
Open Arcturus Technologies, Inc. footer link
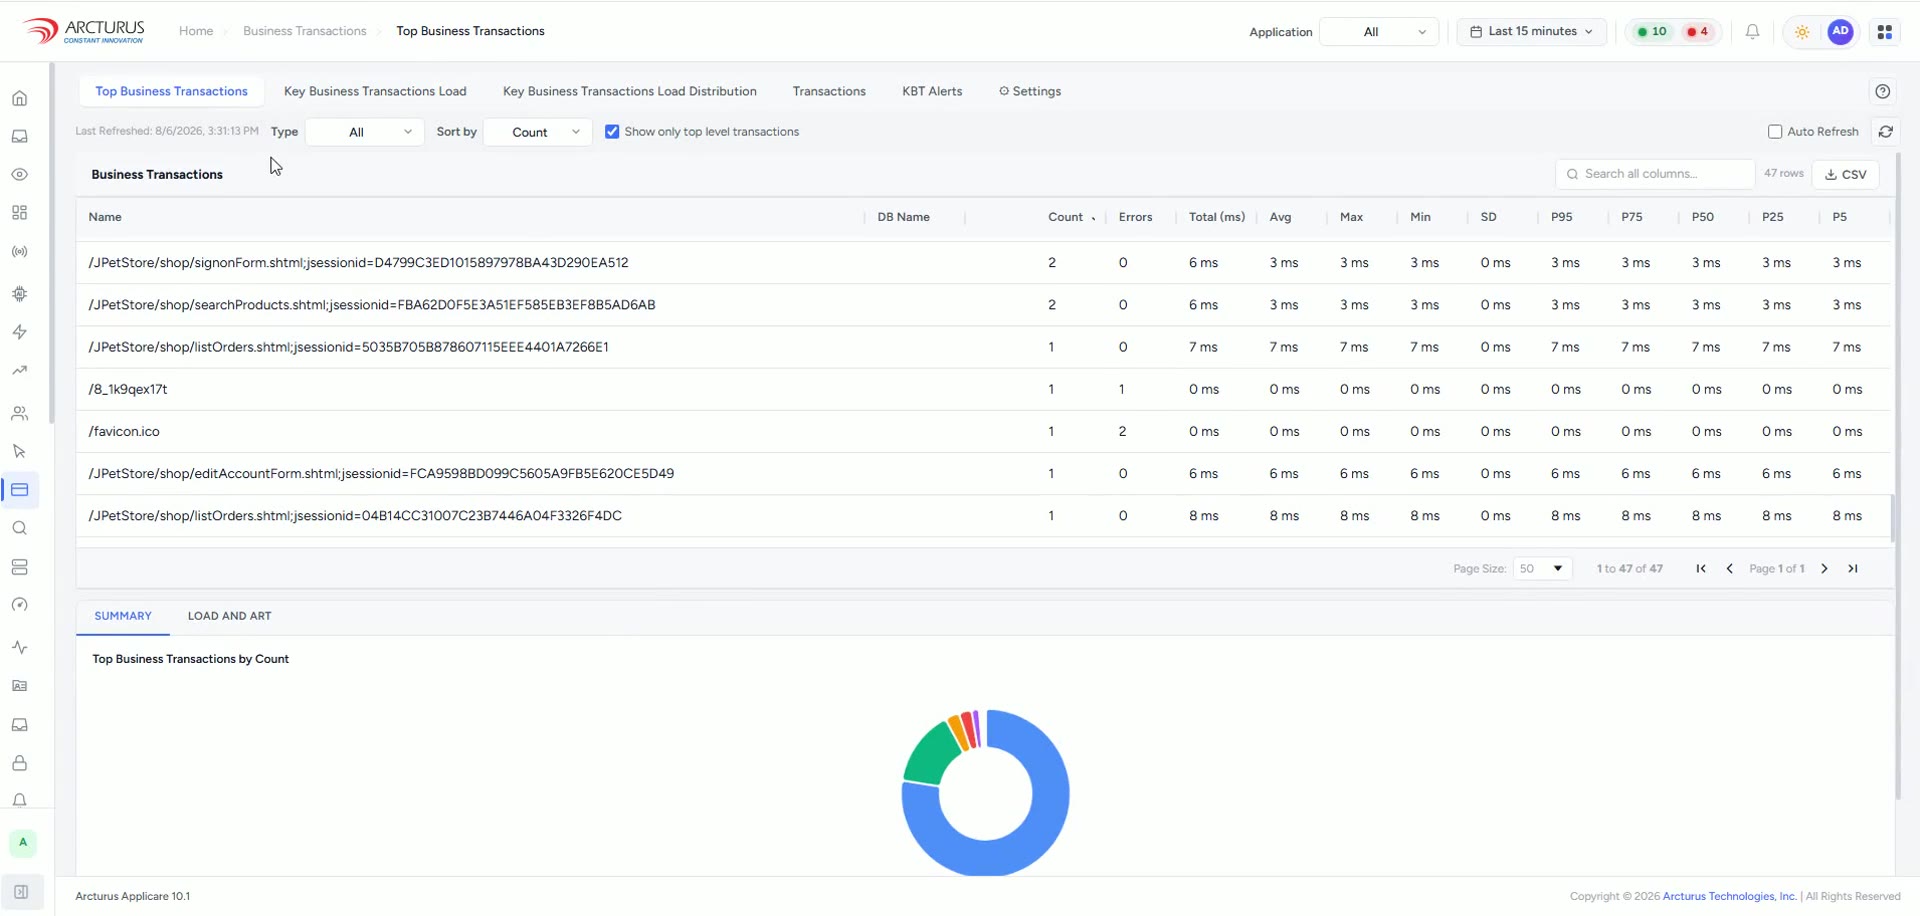pos(1729,897)
